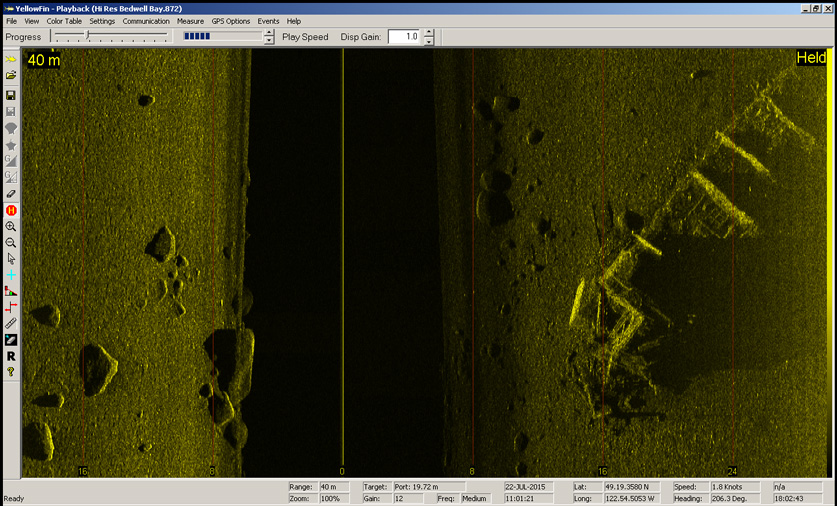
Task: Click the Held indicator on sonar view
Action: pyautogui.click(x=810, y=59)
